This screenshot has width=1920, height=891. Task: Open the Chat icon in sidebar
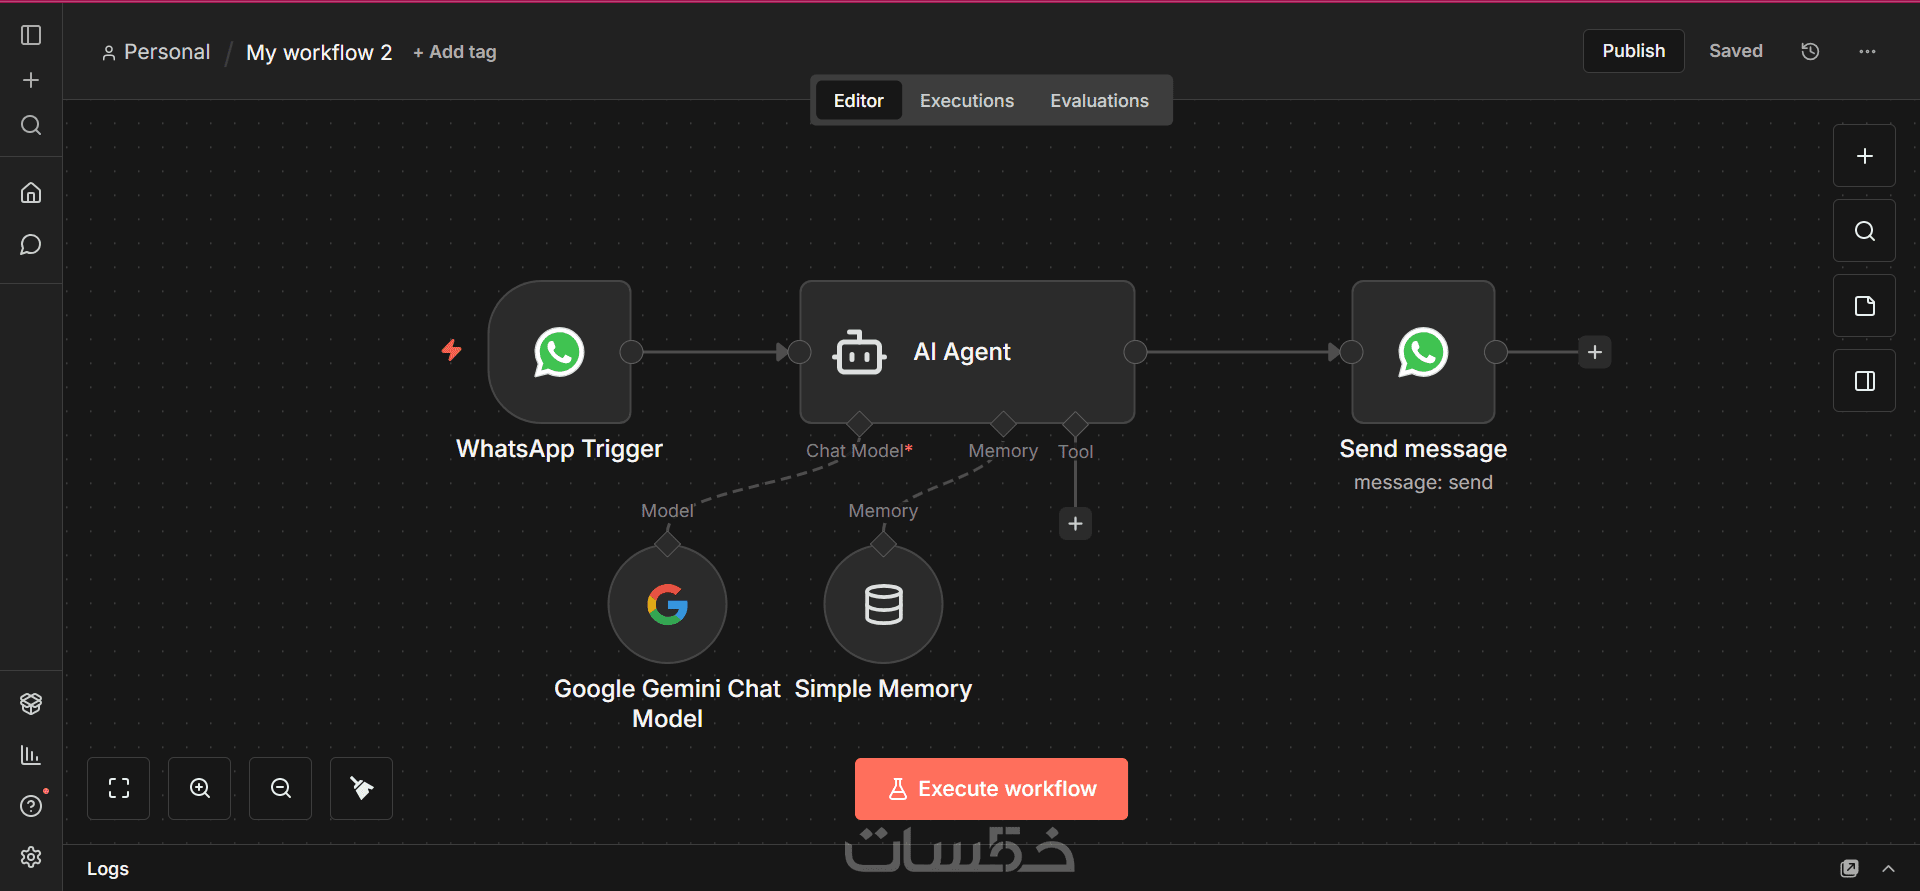point(31,245)
